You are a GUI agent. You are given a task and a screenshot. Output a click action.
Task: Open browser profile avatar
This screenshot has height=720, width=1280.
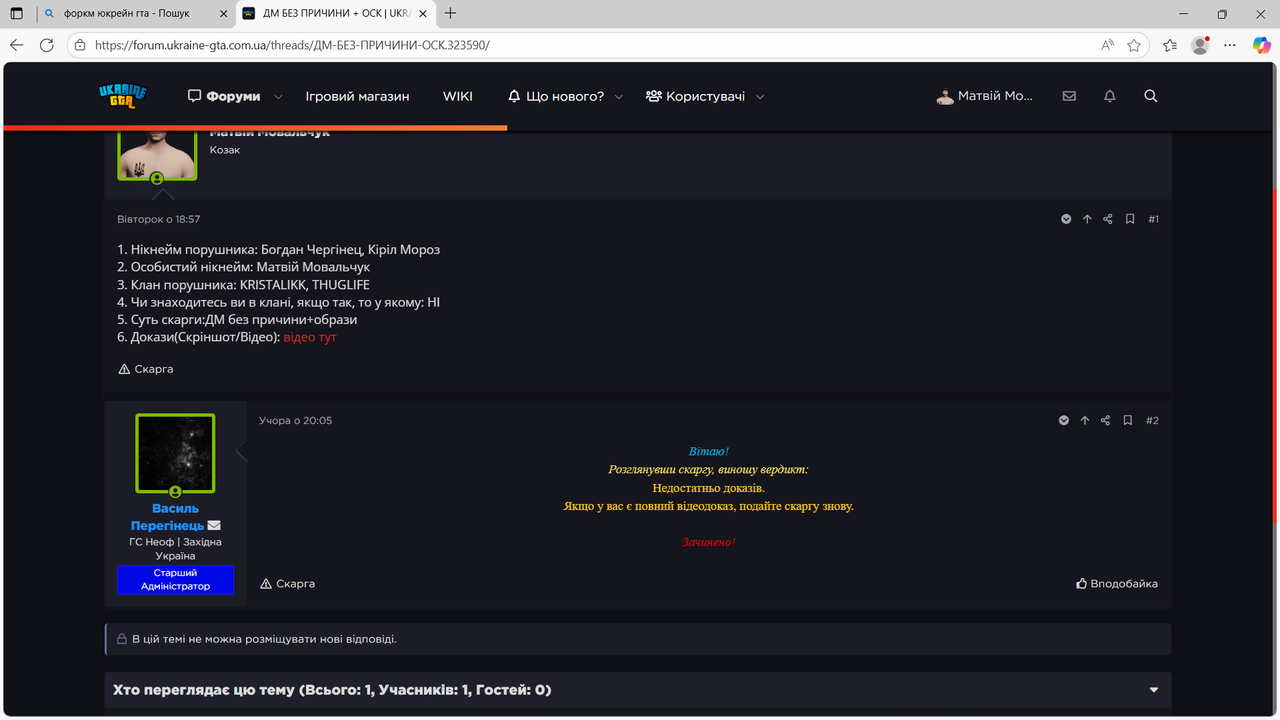(1200, 45)
